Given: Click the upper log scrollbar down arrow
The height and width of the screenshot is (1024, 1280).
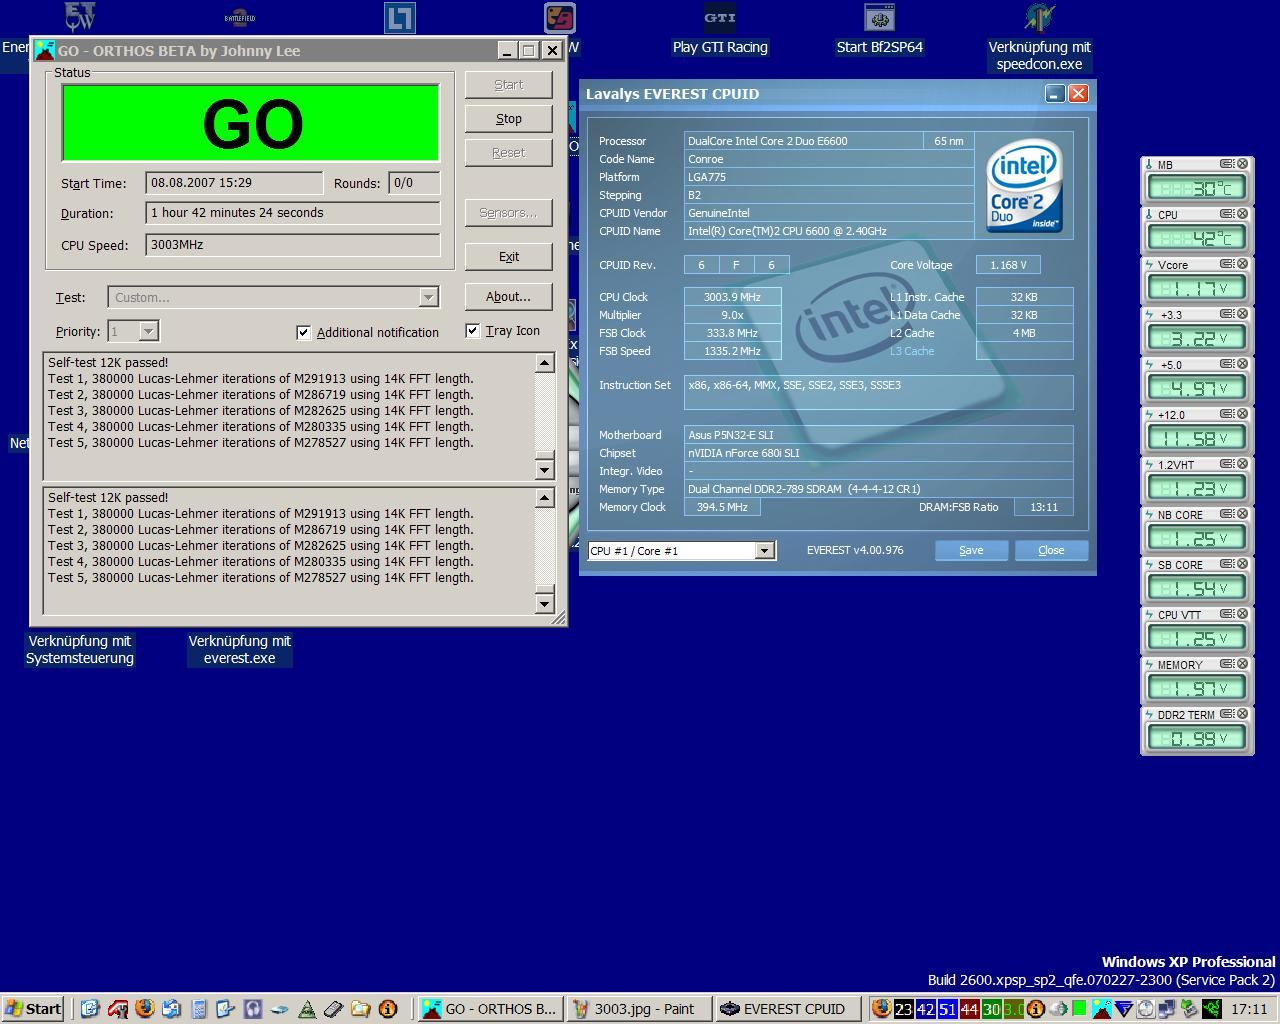Looking at the screenshot, I should [x=545, y=469].
